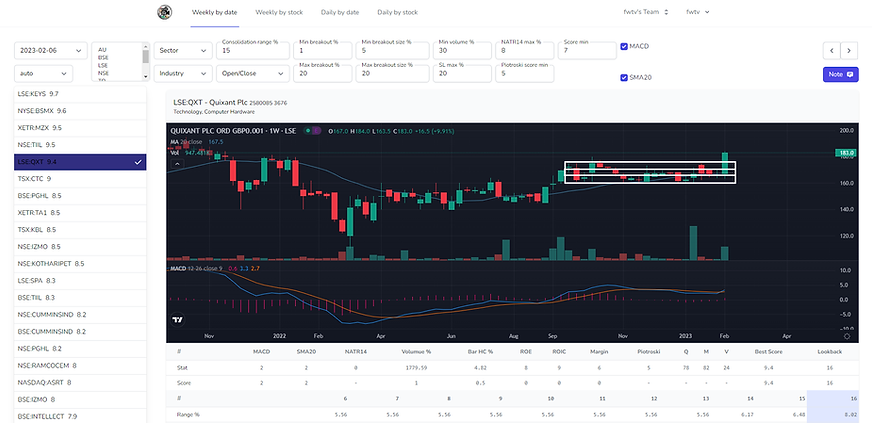The image size is (872, 423).
Task: Click exchange list scroll-up arrow
Action: 146,46
